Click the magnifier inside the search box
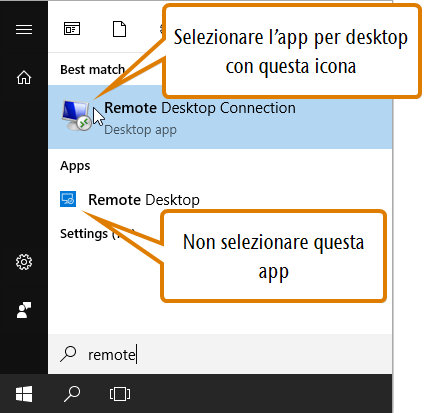 click(68, 354)
